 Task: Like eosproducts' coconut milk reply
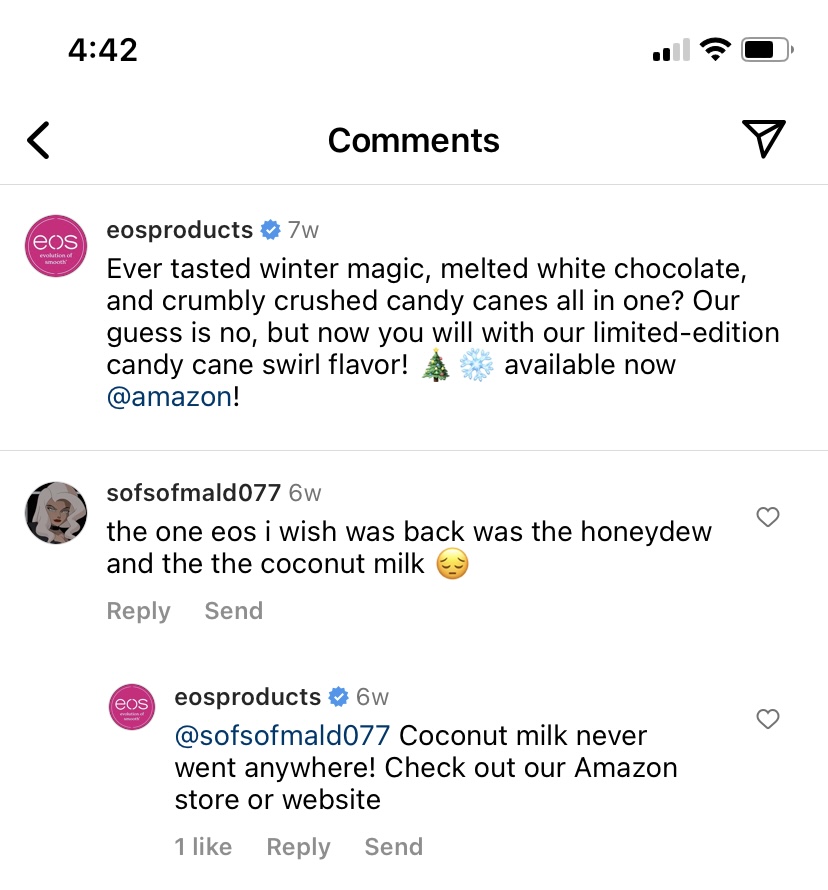768,719
